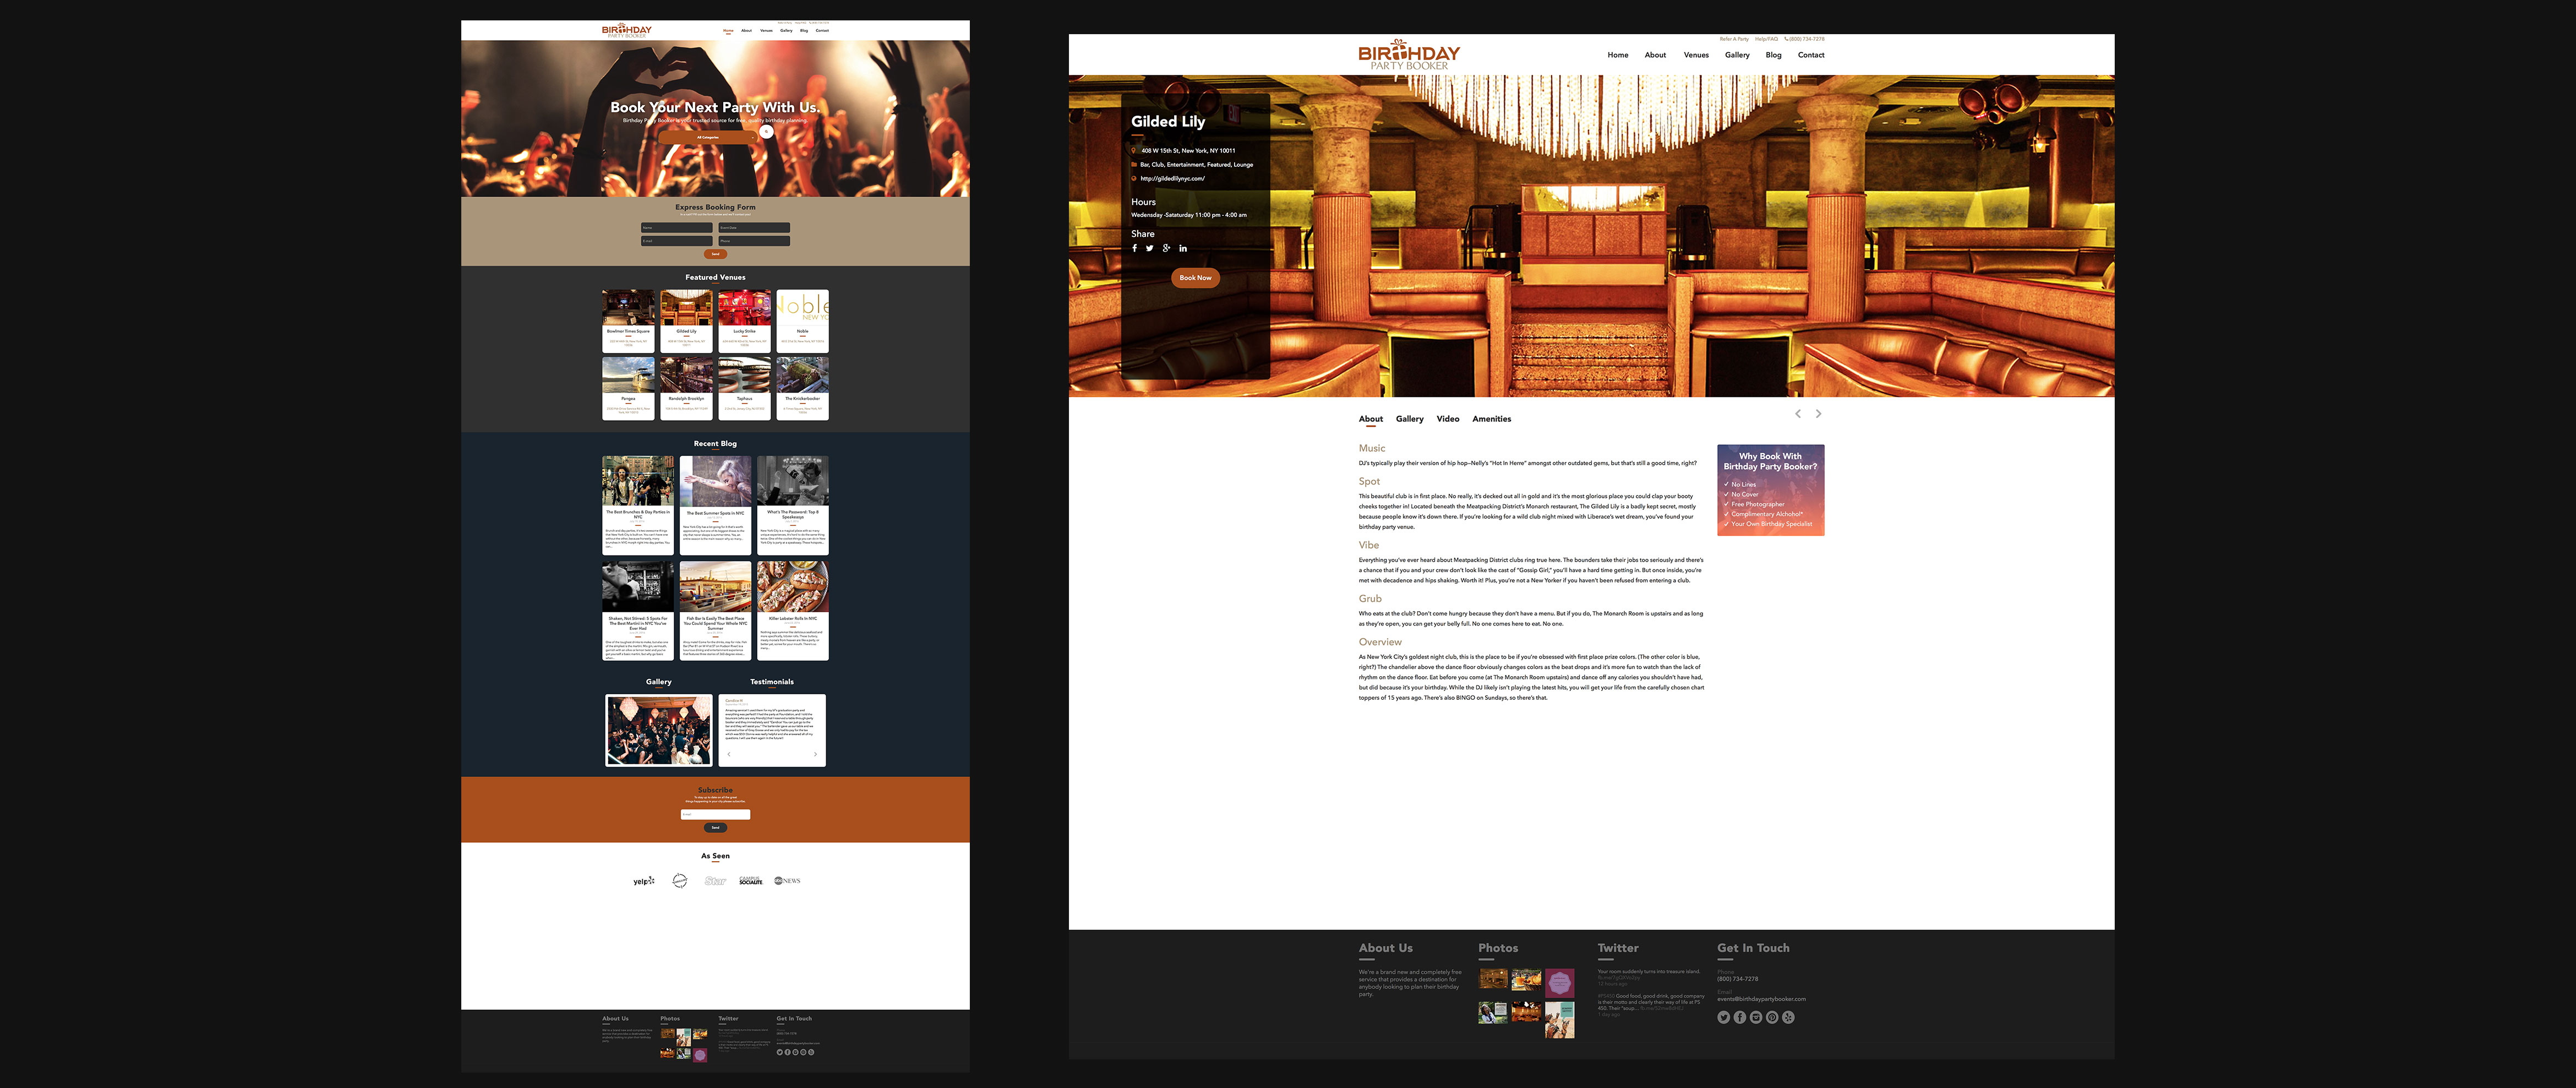Share Gilded Lily on Facebook
The height and width of the screenshot is (1088, 2576).
[1134, 248]
